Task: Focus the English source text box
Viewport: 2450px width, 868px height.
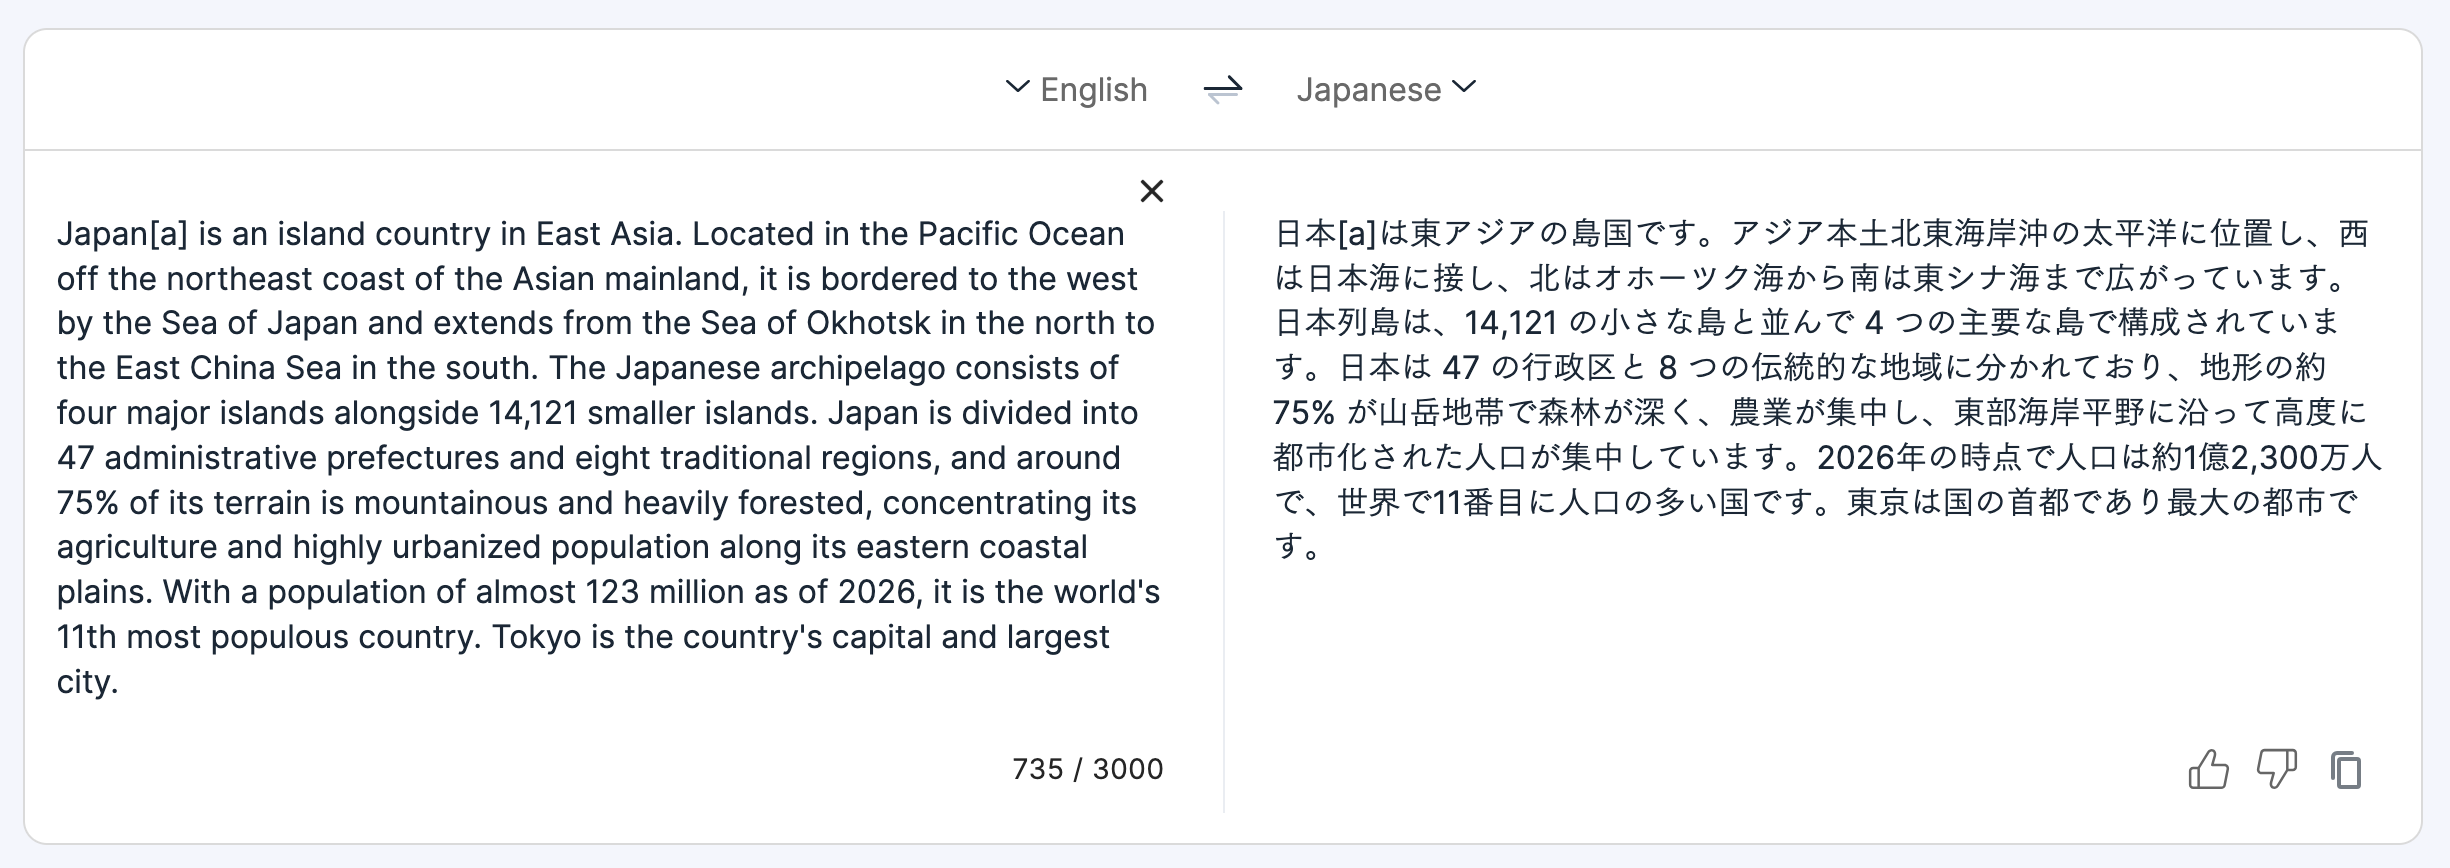Action: [x=608, y=457]
